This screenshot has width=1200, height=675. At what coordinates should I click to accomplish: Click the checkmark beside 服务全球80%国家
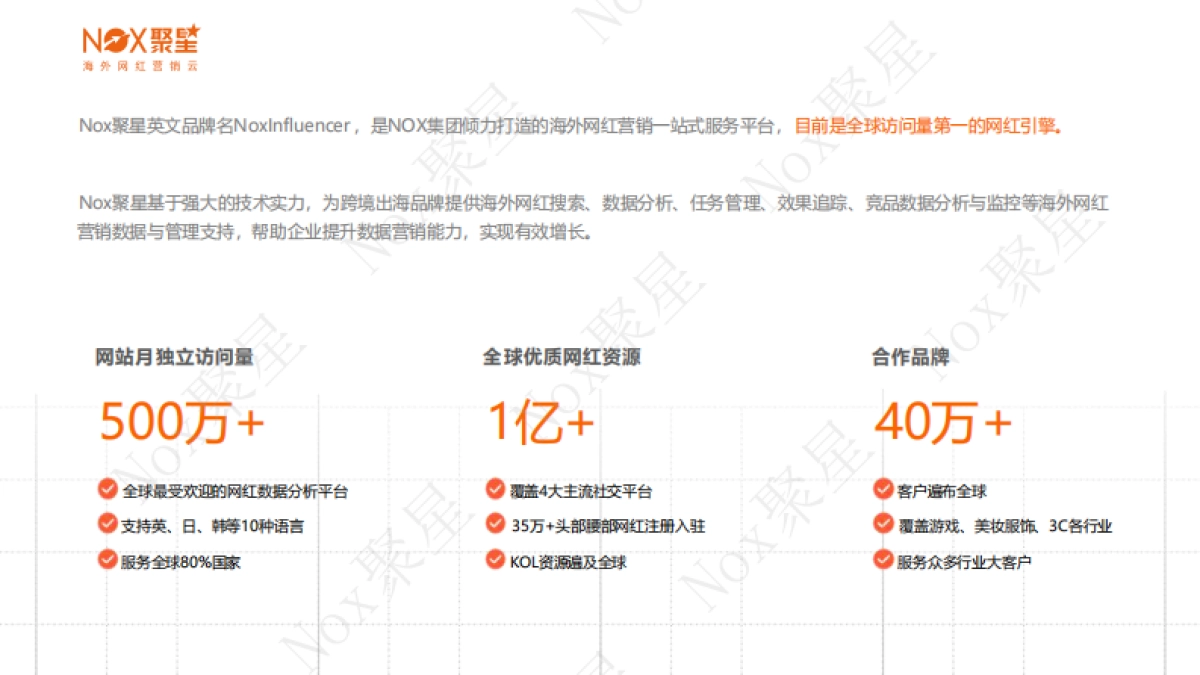(106, 559)
